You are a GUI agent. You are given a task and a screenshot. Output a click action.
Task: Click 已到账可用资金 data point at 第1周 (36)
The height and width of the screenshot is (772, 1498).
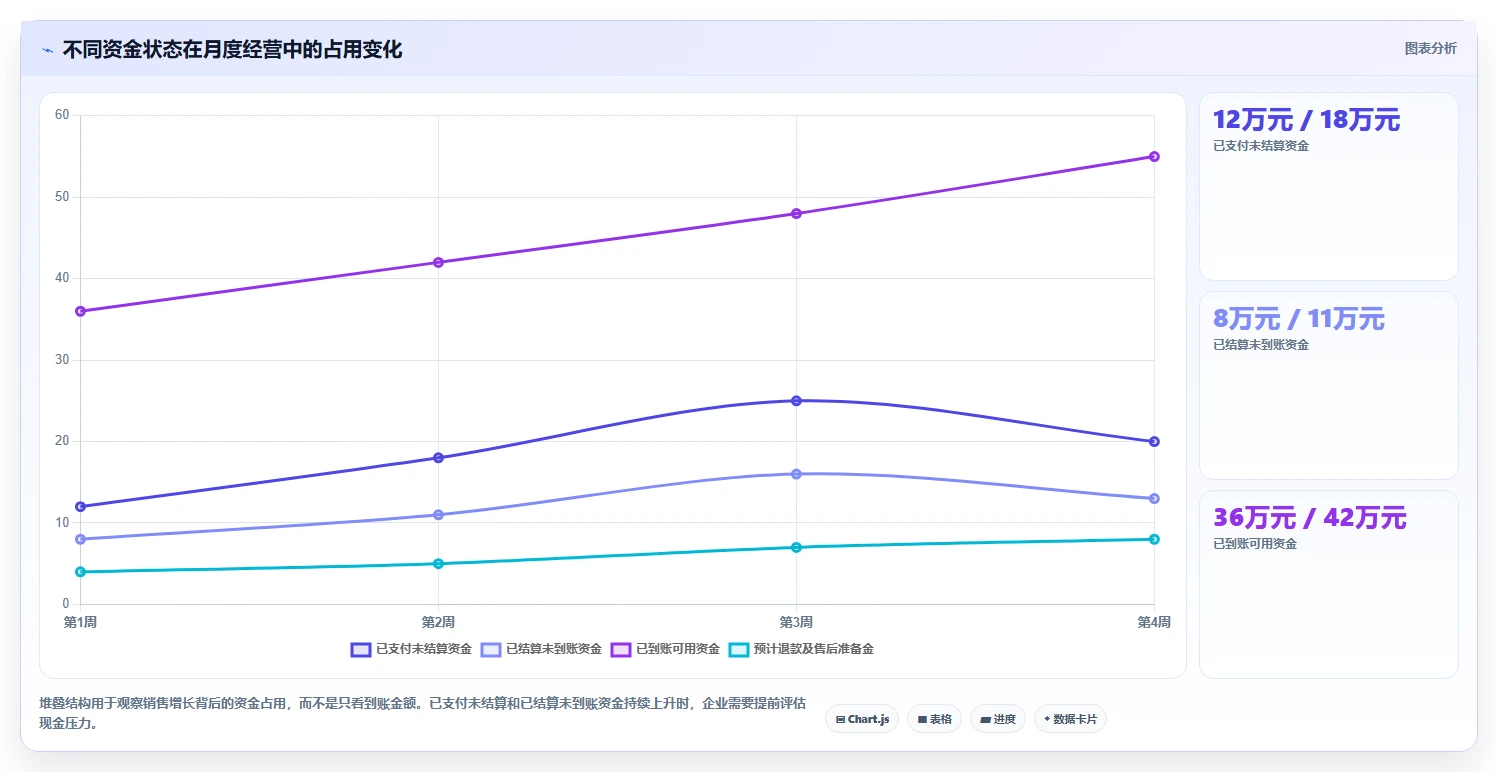click(x=80, y=311)
